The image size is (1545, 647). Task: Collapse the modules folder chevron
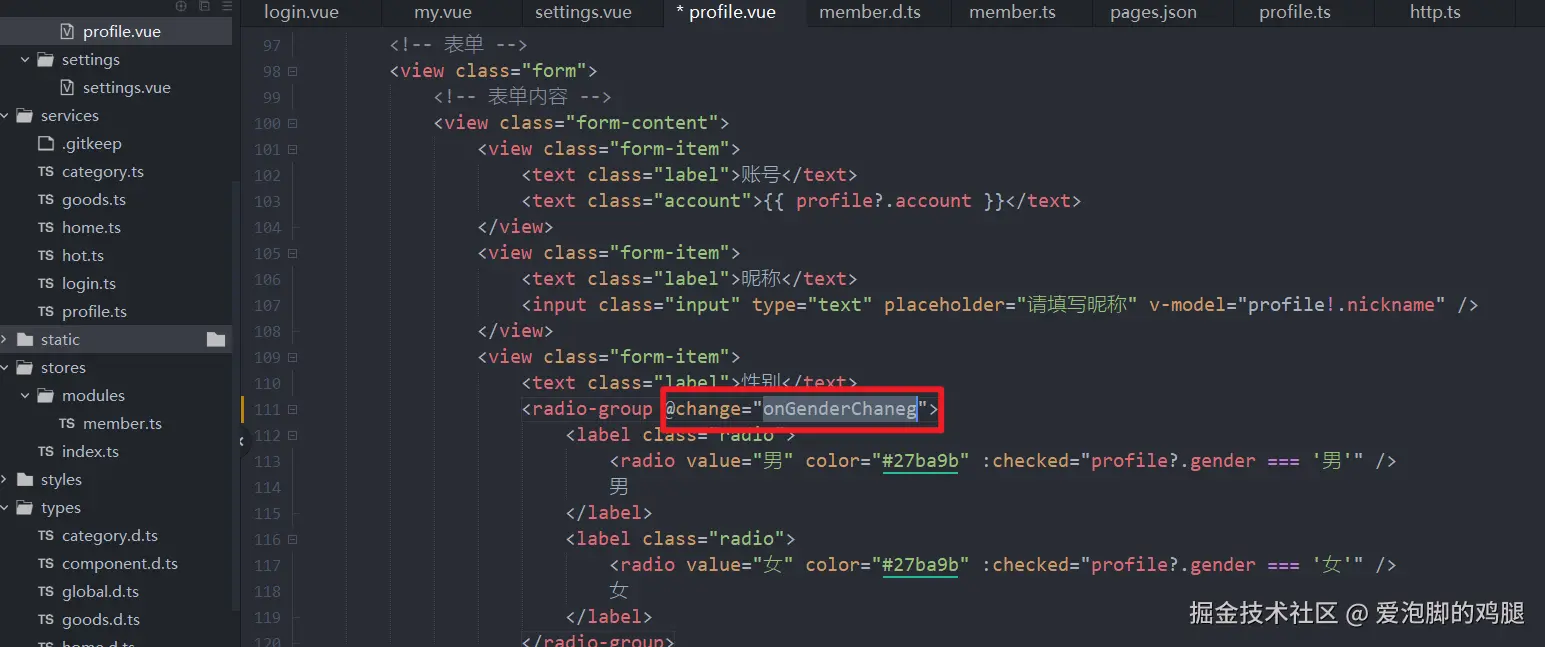click(x=25, y=396)
